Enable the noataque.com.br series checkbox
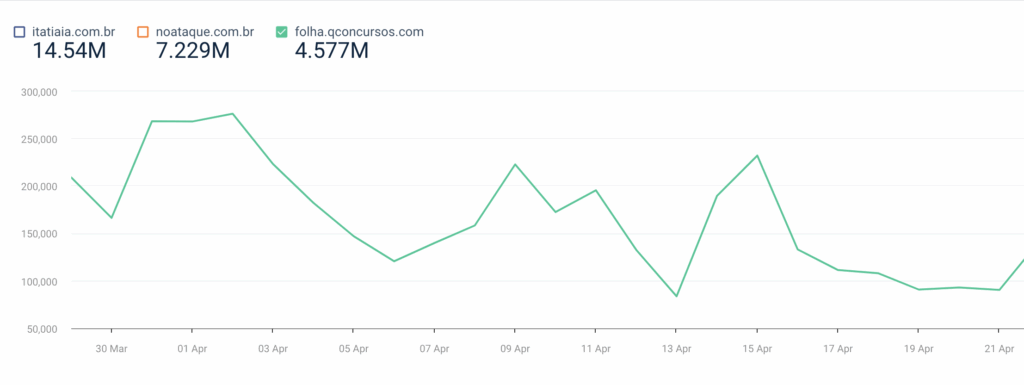Image resolution: width=1024 pixels, height=385 pixels. (143, 31)
